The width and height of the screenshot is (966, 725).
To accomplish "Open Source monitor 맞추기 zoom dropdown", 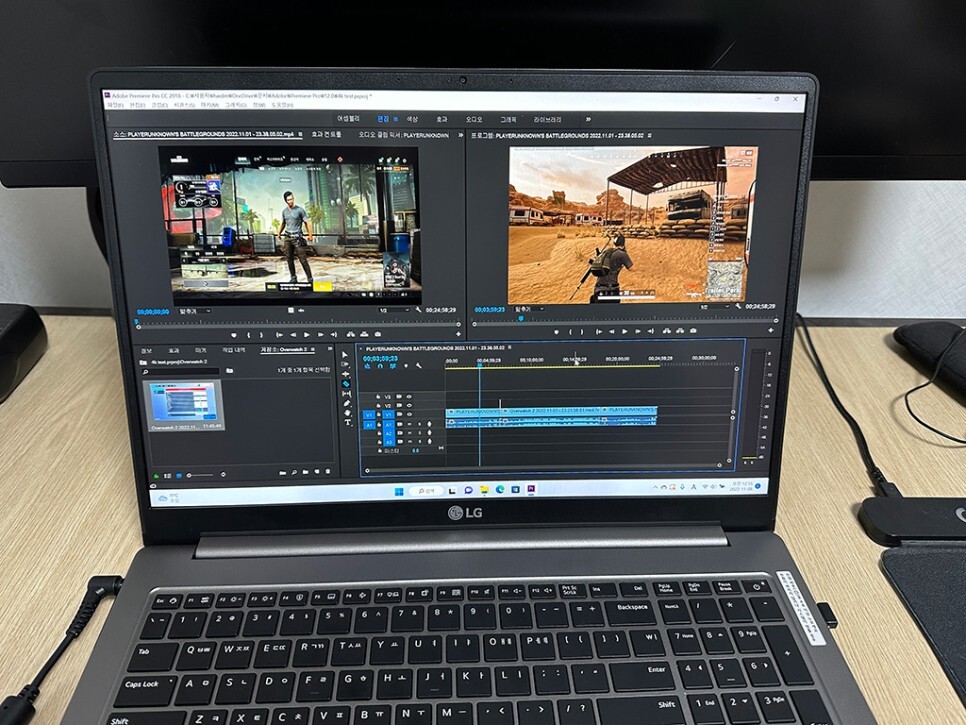I will point(195,312).
